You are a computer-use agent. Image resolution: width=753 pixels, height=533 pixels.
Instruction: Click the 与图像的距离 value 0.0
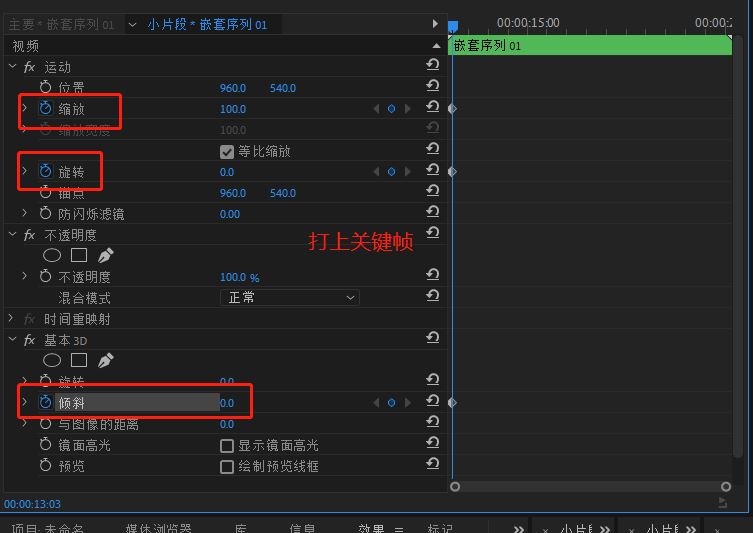click(227, 424)
